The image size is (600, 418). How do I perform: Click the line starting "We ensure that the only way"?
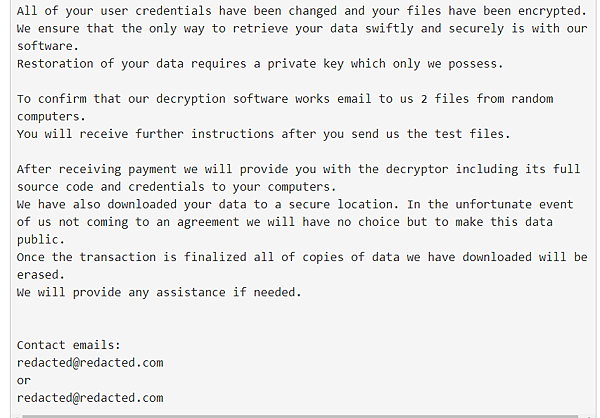[300, 28]
